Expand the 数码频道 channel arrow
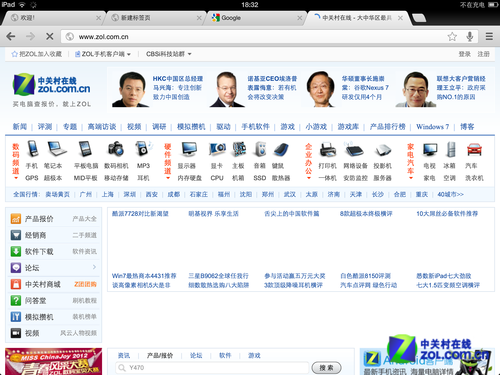 pyautogui.click(x=16, y=178)
